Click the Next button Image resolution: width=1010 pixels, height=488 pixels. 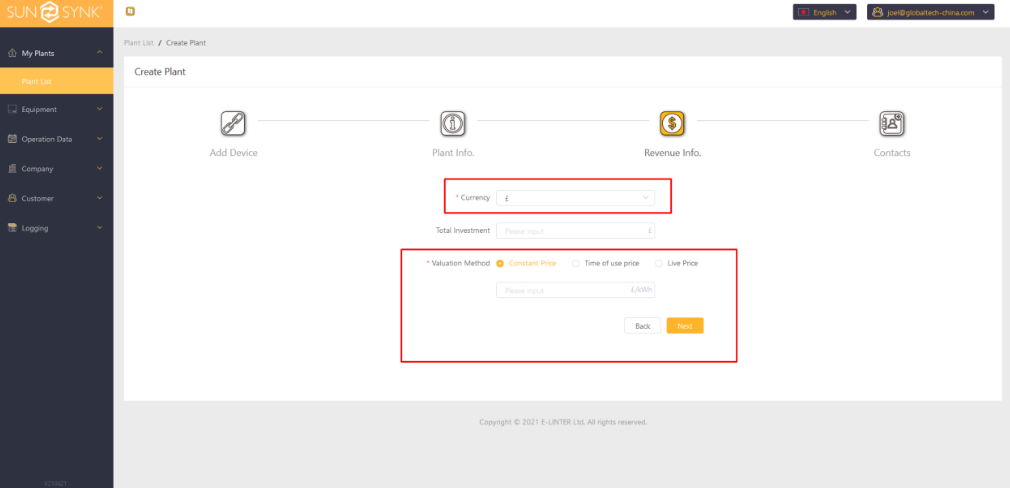(x=685, y=326)
